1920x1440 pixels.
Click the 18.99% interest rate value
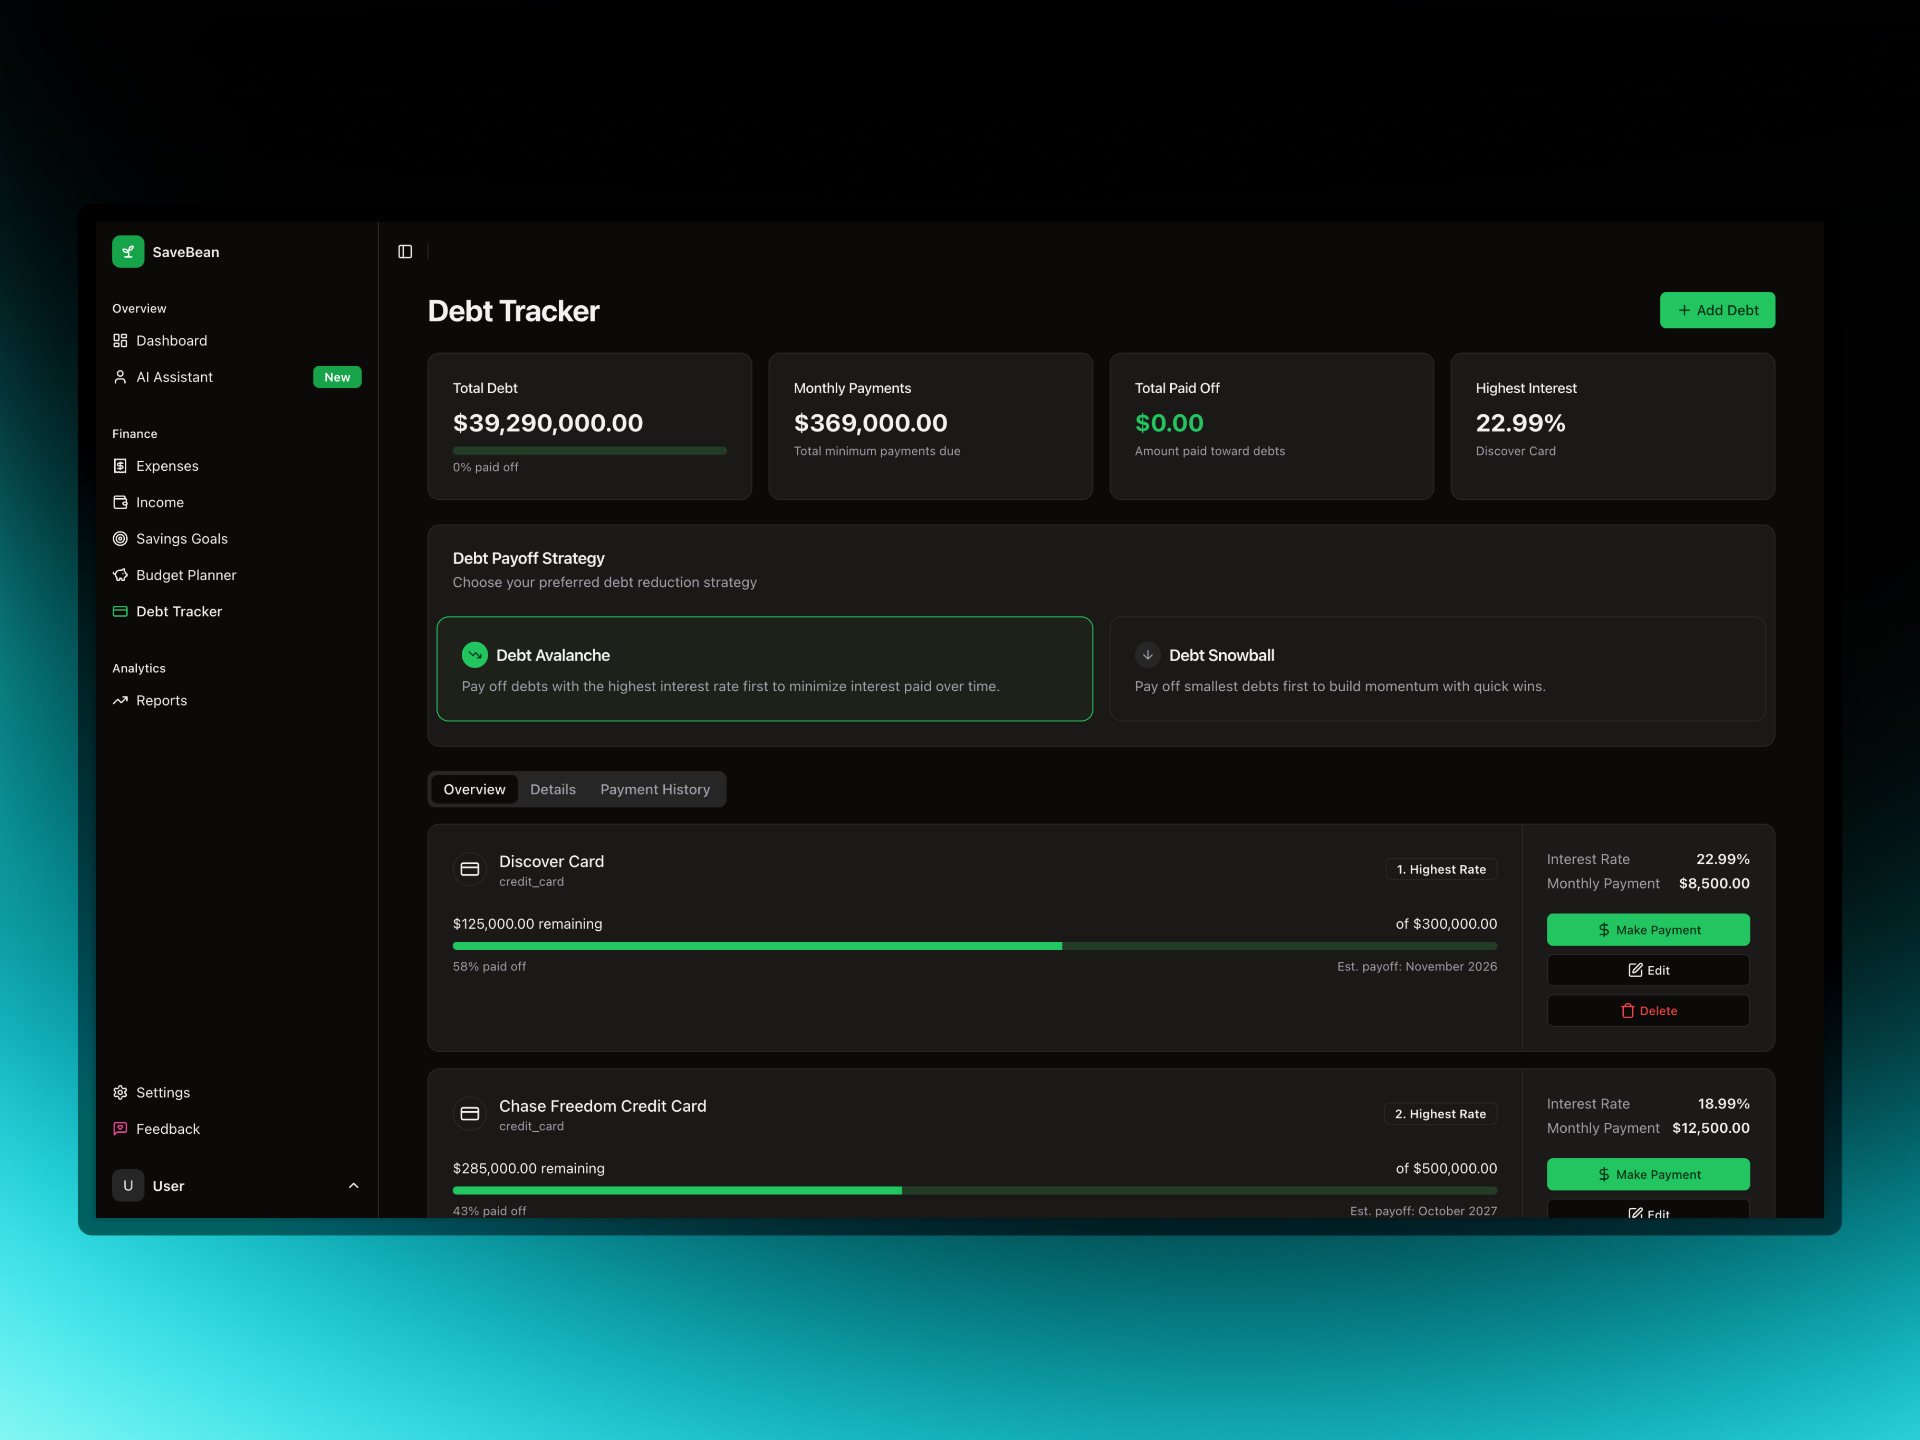pyautogui.click(x=1724, y=1104)
